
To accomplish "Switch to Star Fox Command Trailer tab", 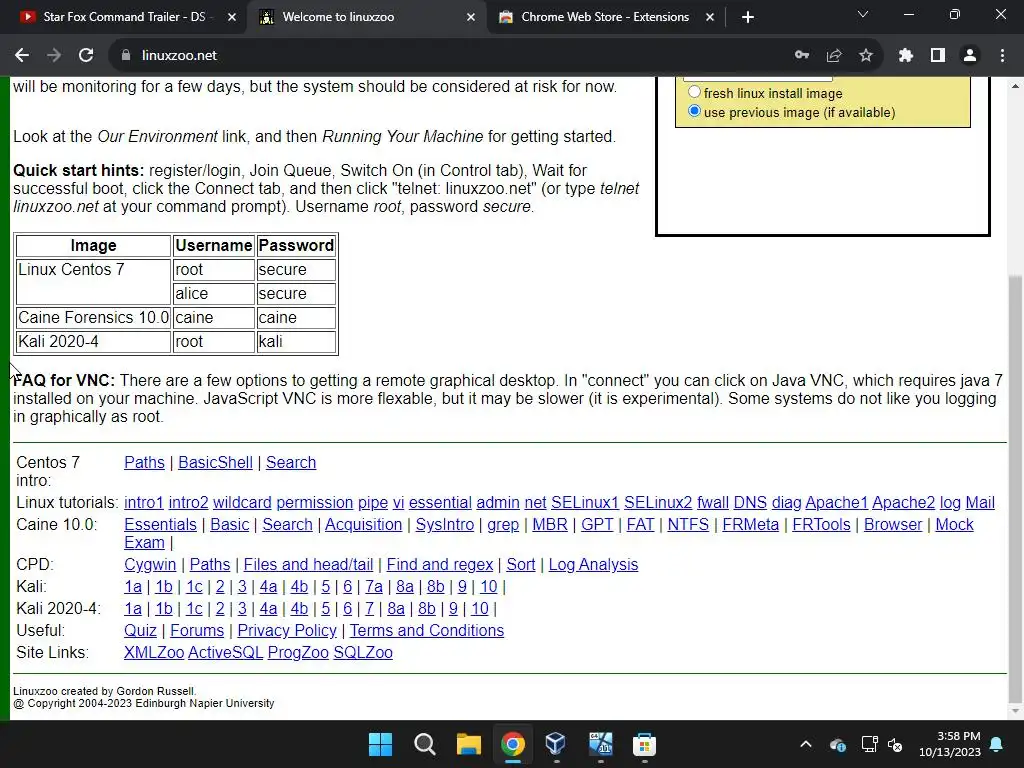I will click(124, 17).
